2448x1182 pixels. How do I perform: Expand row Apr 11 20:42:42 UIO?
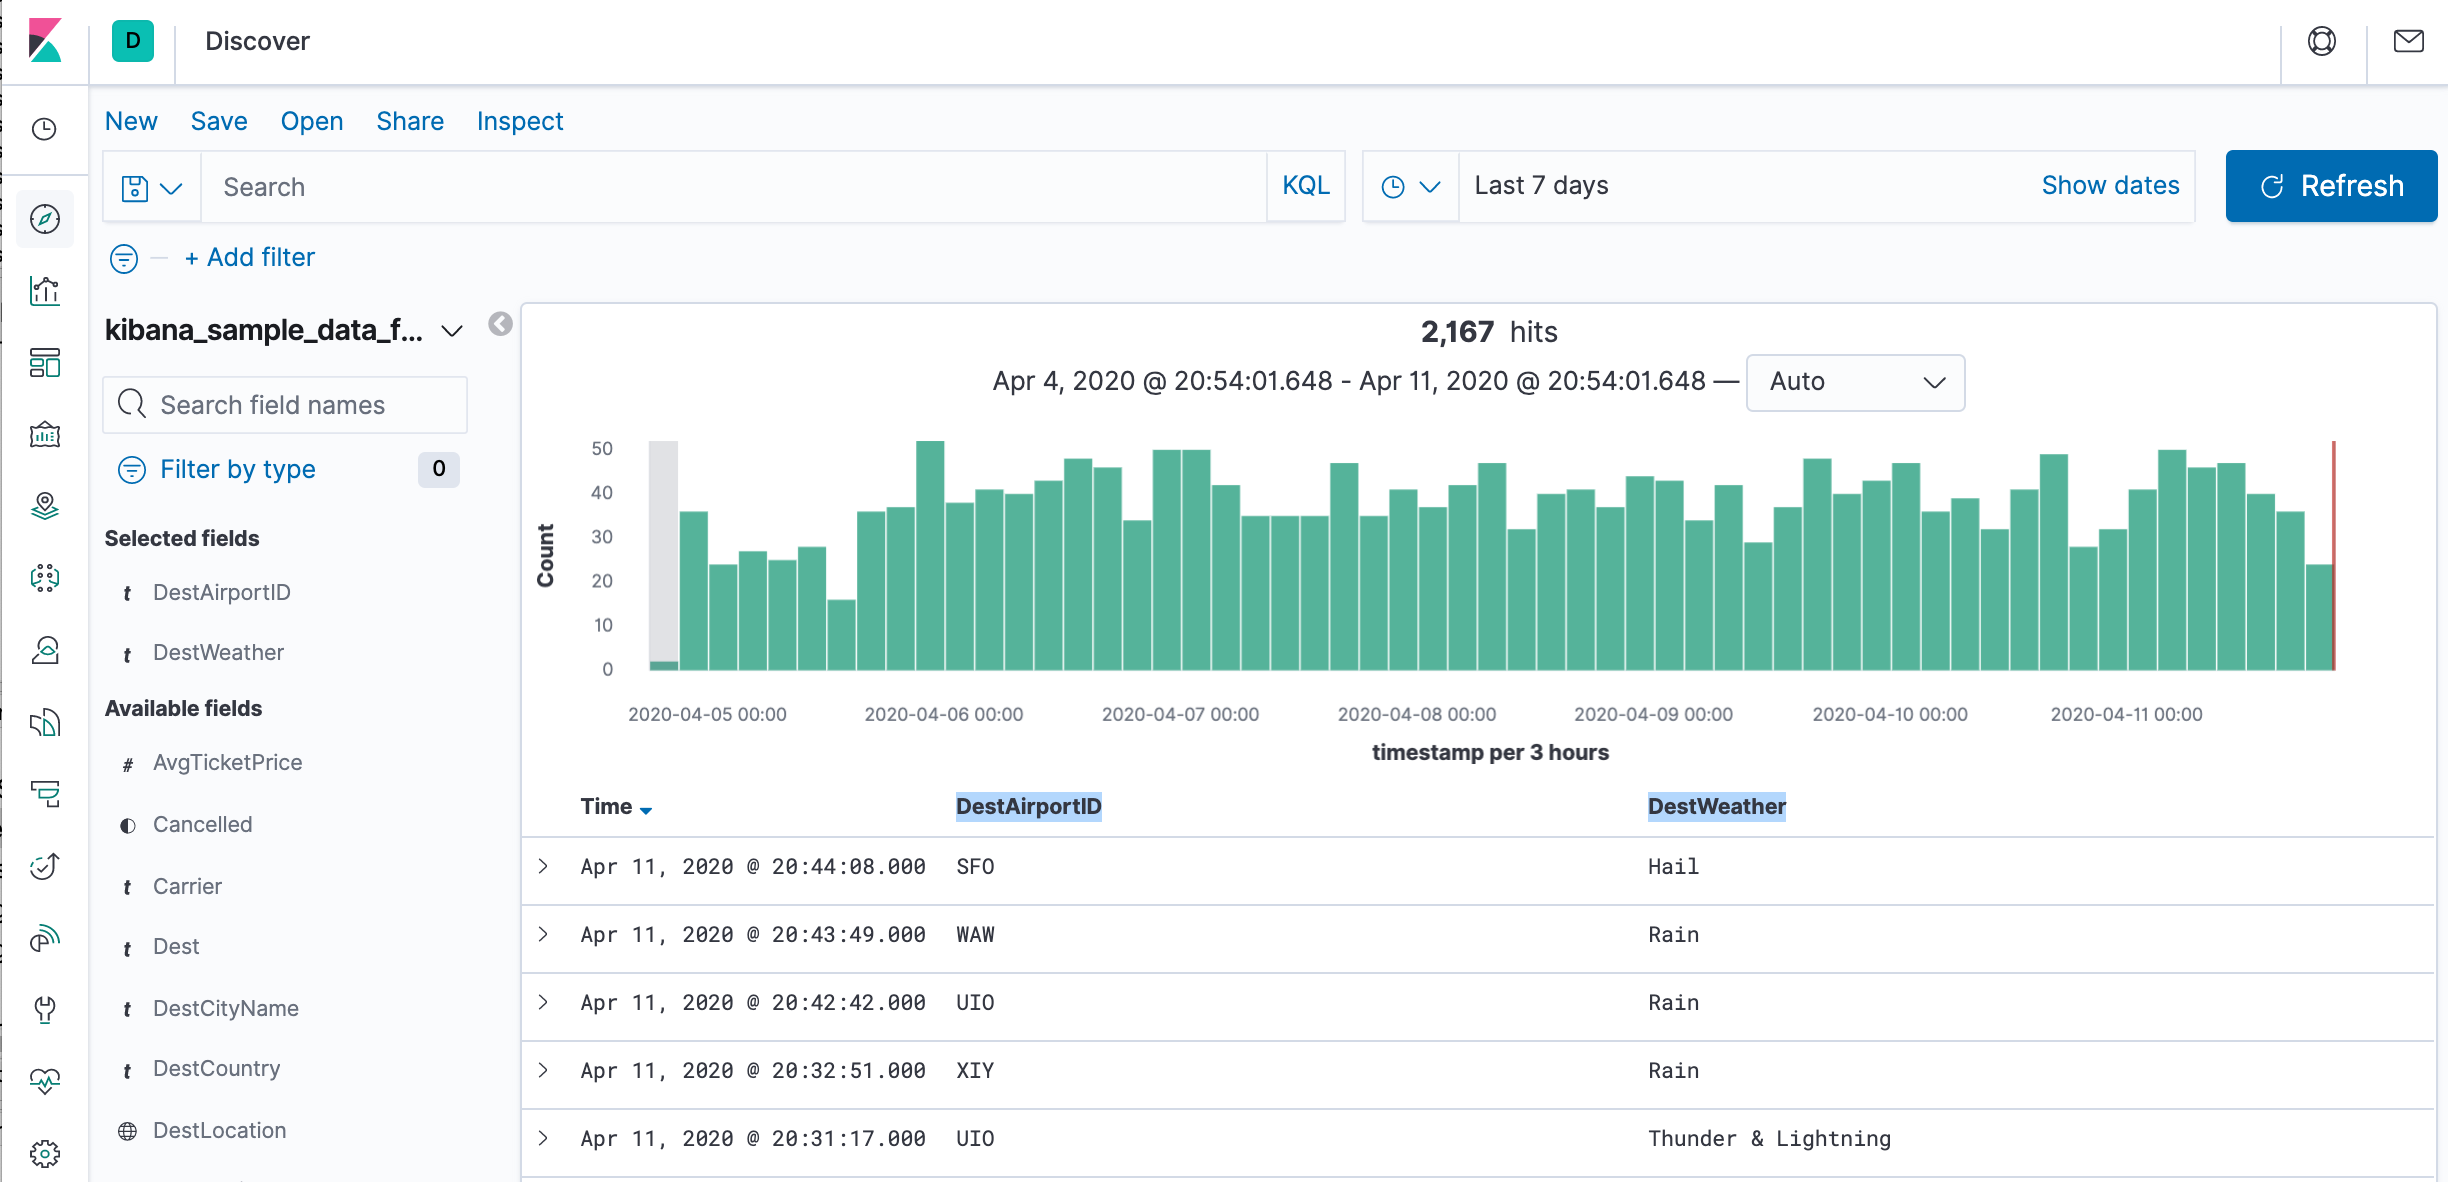pyautogui.click(x=543, y=1002)
